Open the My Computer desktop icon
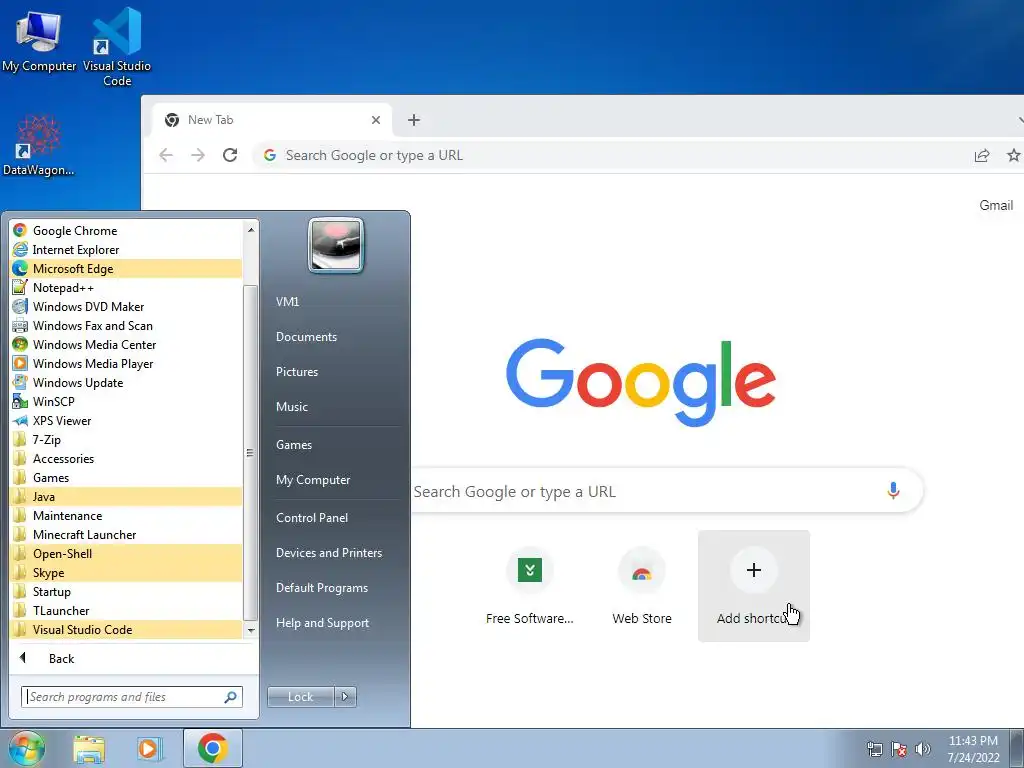1024x768 pixels. pos(39,41)
